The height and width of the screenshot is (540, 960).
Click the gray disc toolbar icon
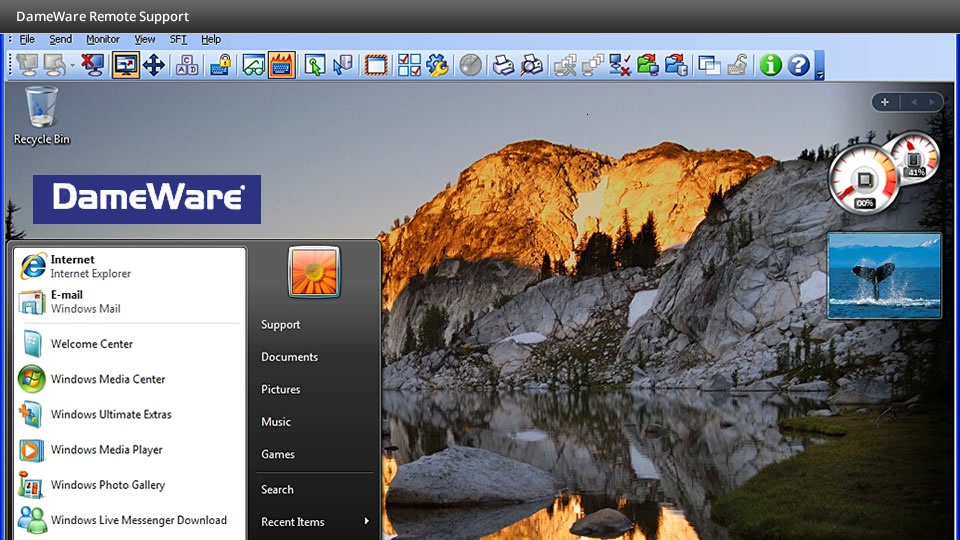[x=470, y=65]
